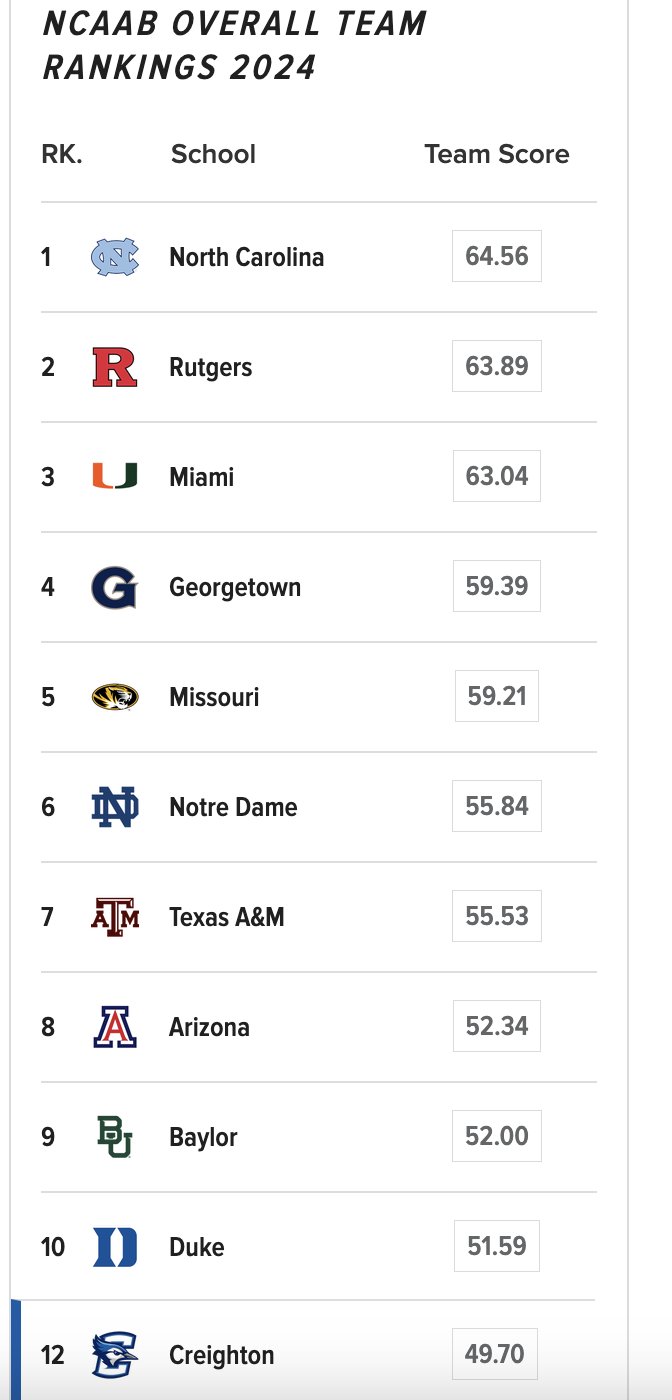Viewport: 672px width, 1400px height.
Task: Open the North Carolina school link
Action: click(247, 257)
